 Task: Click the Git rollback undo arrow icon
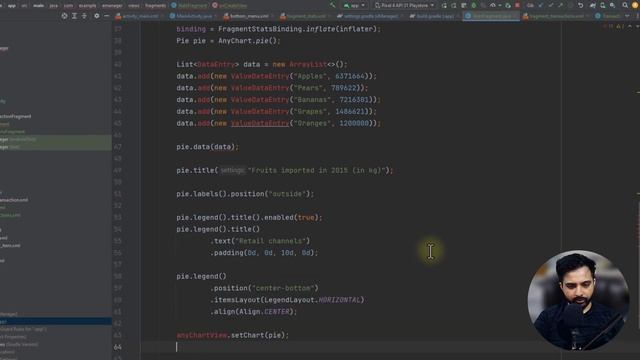pyautogui.click(x=580, y=5)
